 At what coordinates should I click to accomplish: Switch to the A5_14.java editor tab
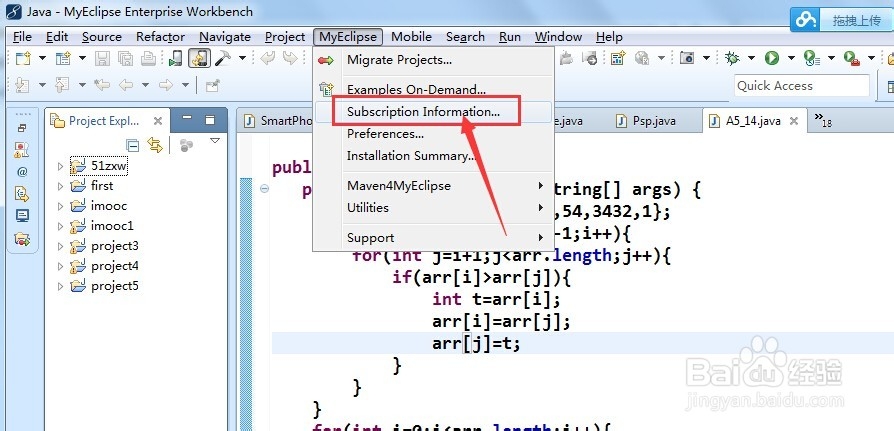pyautogui.click(x=753, y=121)
